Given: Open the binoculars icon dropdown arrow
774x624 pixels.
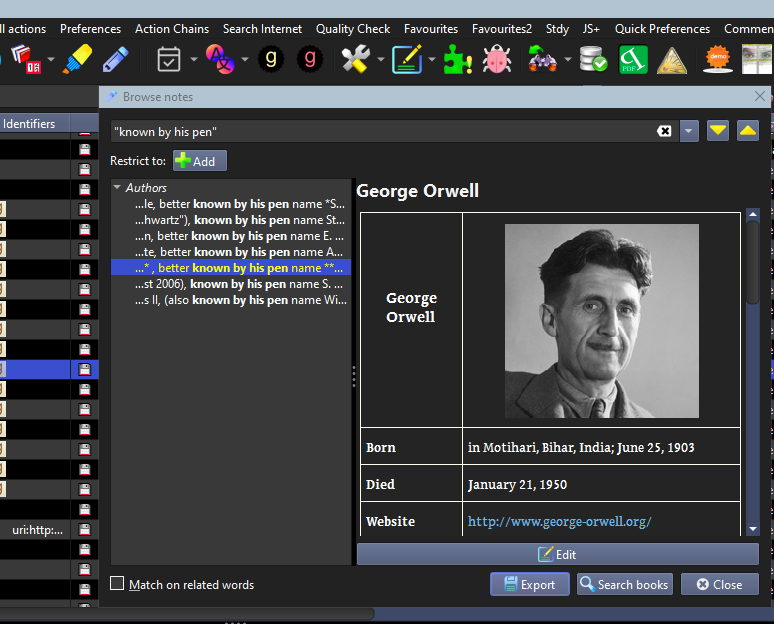Looking at the screenshot, I should (x=568, y=59).
